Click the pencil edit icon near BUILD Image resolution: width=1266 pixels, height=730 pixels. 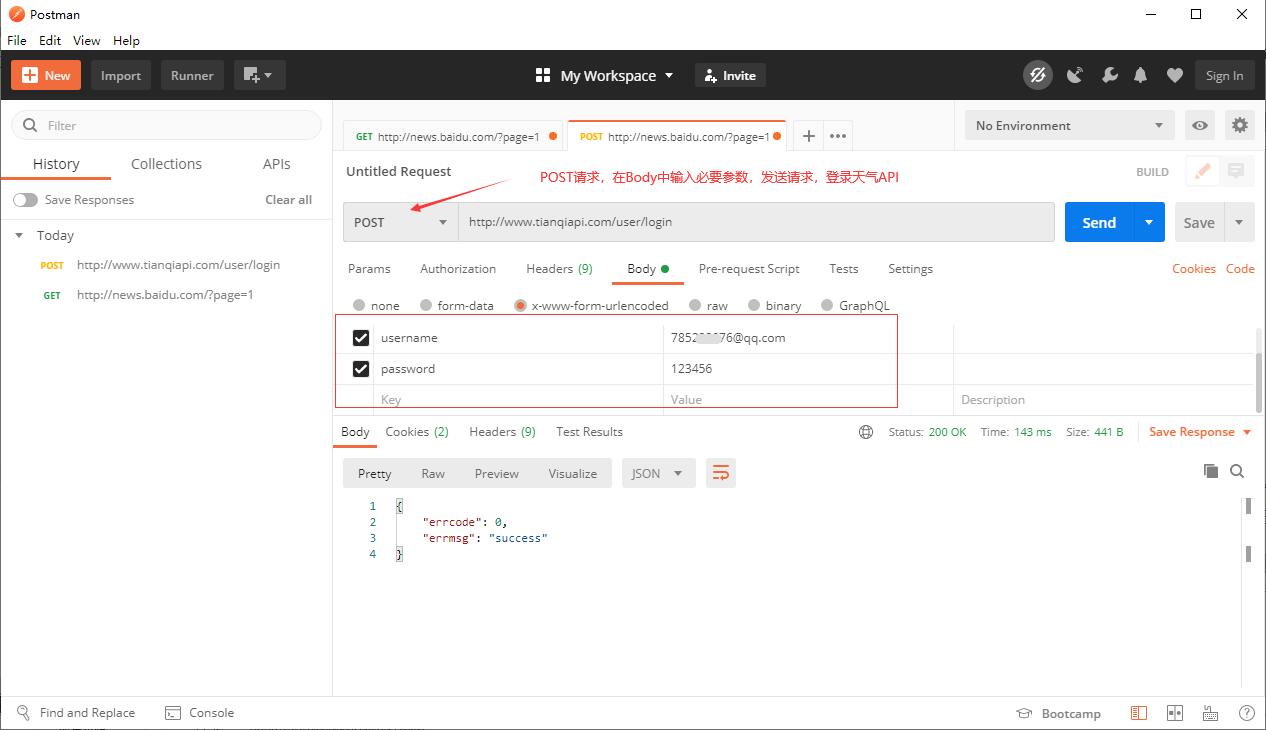1203,171
